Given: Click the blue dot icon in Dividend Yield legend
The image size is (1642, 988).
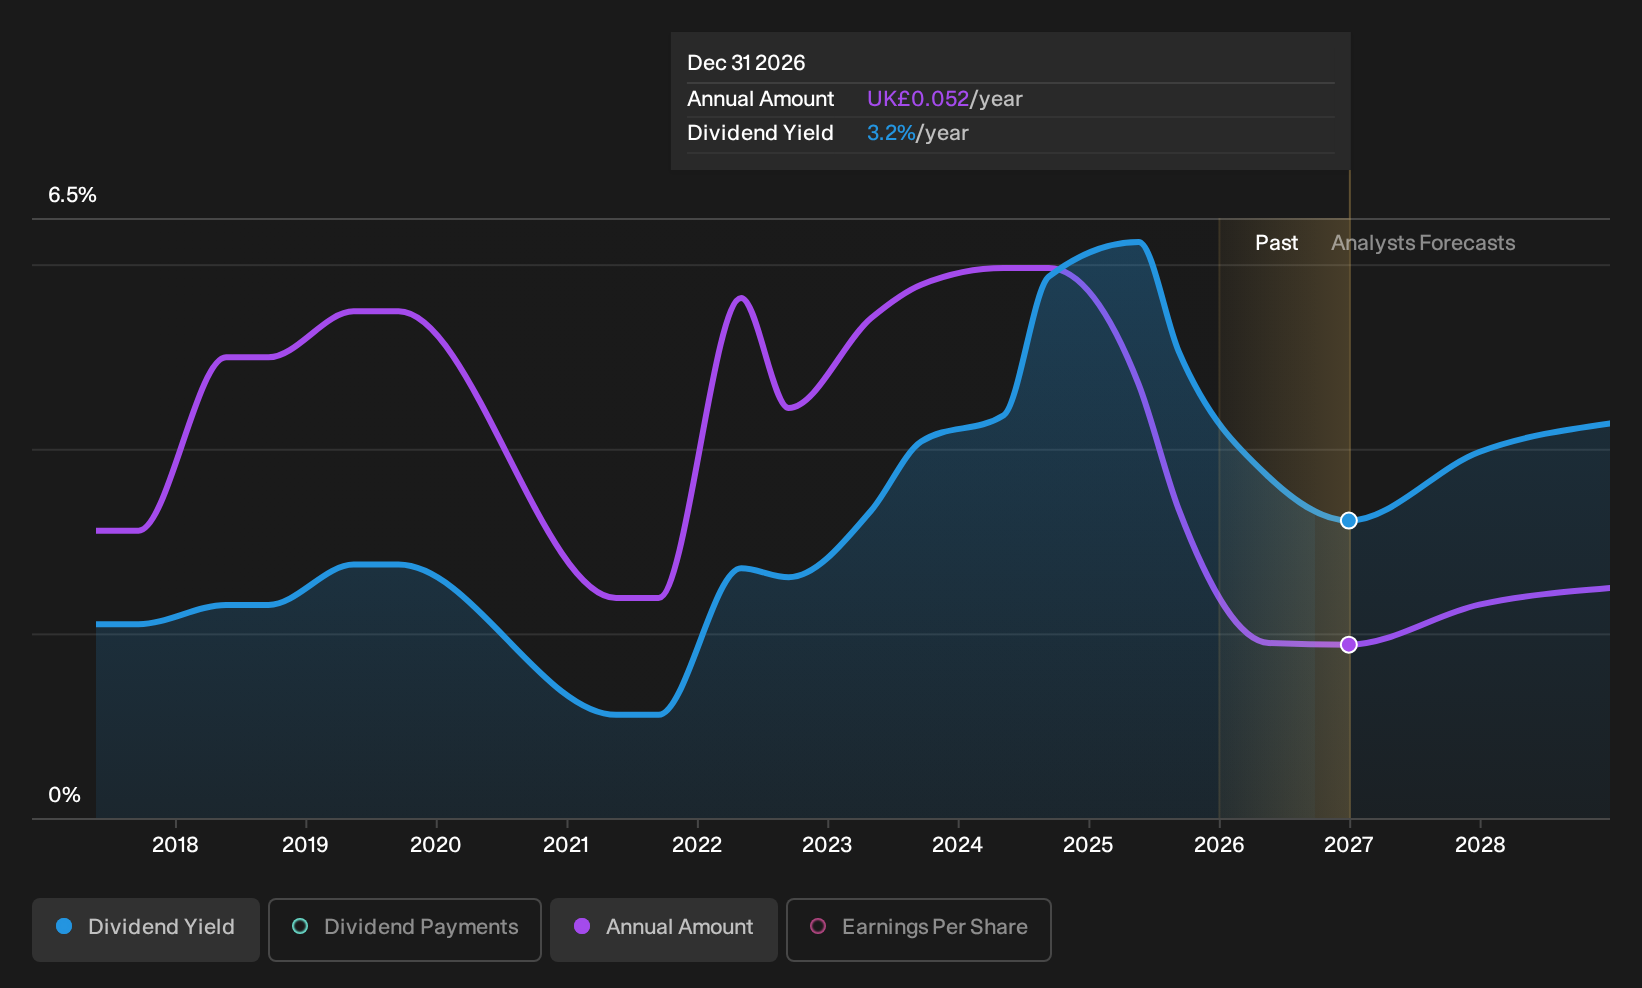Looking at the screenshot, I should [64, 926].
